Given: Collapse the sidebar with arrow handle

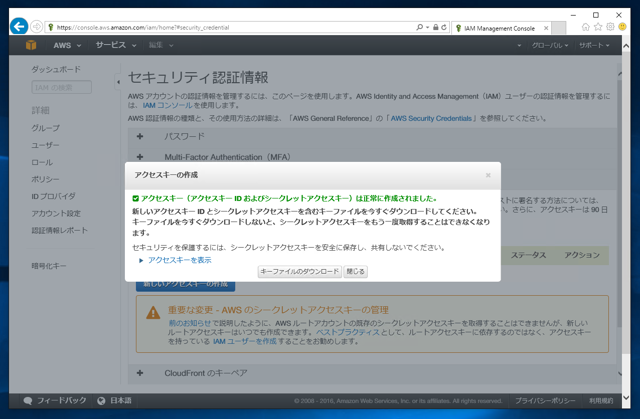Looking at the screenshot, I should pos(118,82).
